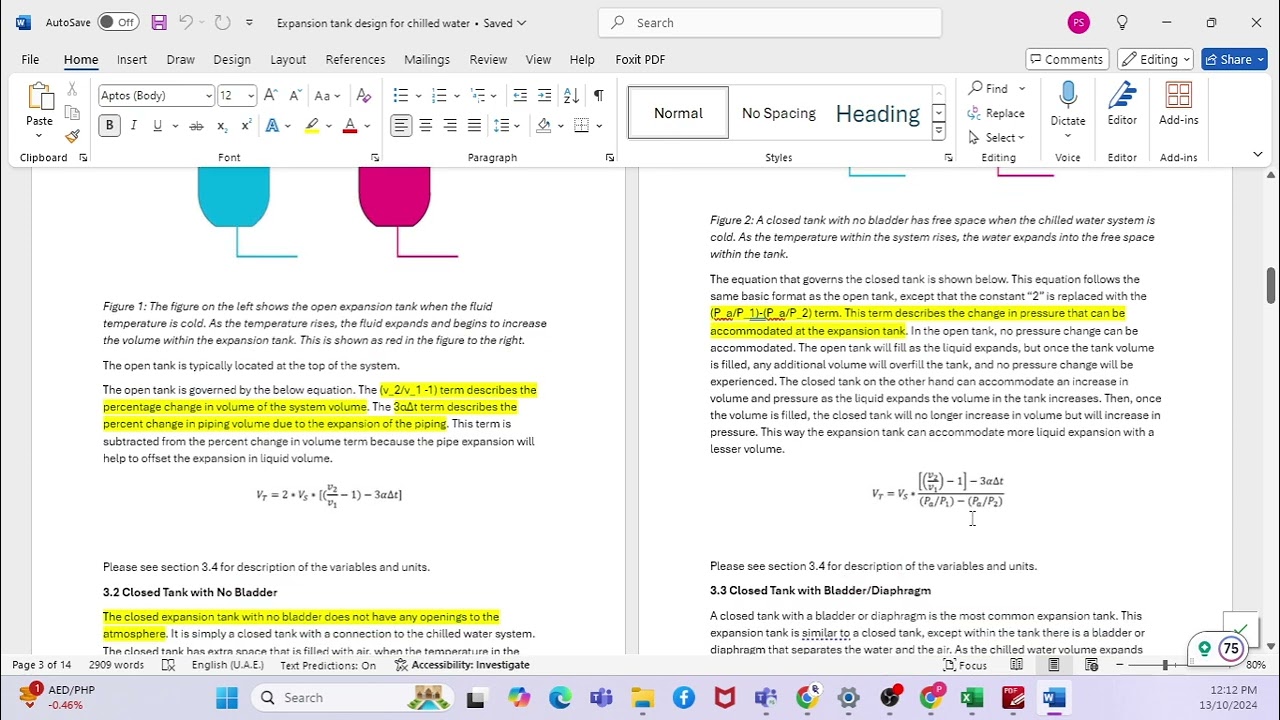This screenshot has width=1280, height=720.
Task: Click the Replace button in Editing group
Action: pos(996,113)
